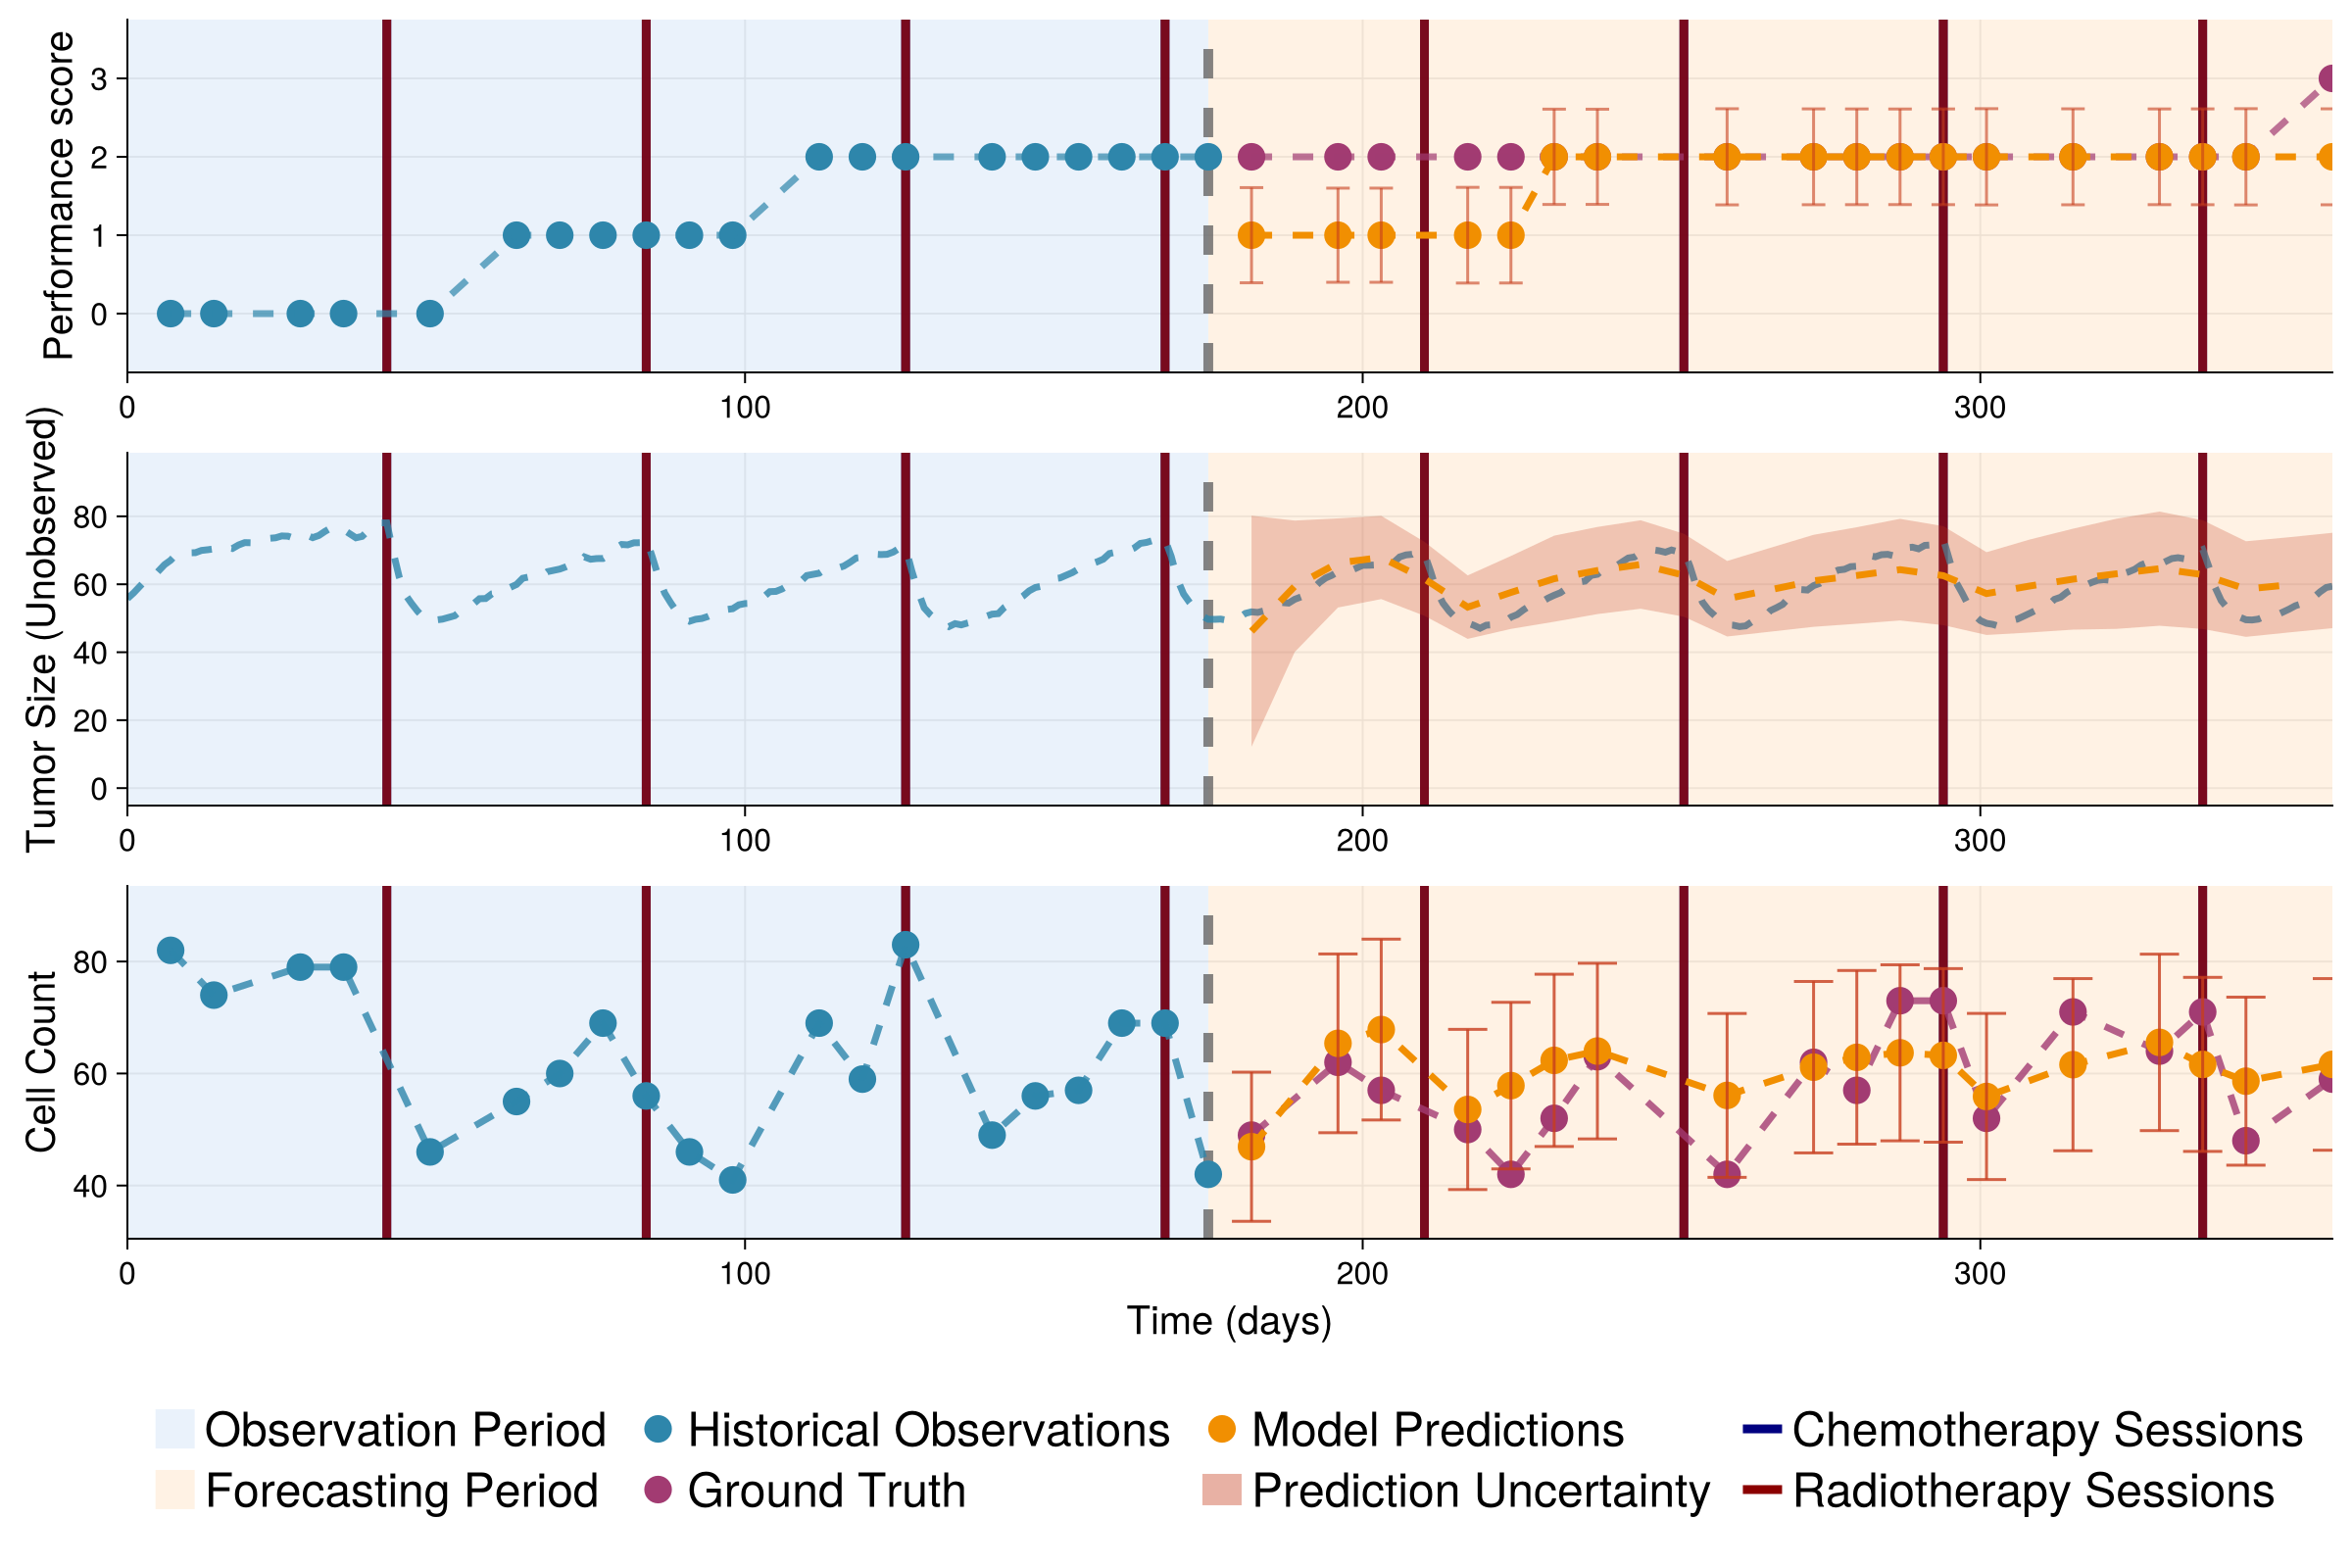2352x1568 pixels.
Task: Click the Chemotherapy Sessions legend line
Action: (1762, 1429)
